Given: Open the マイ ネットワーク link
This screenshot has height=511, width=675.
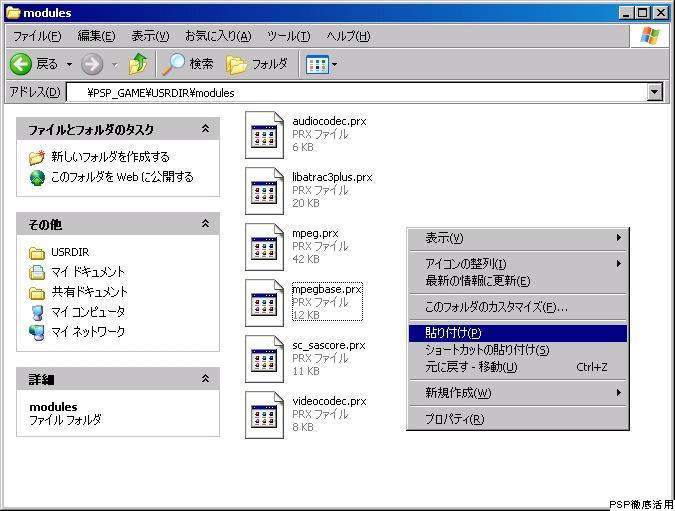Looking at the screenshot, I should pos(88,331).
